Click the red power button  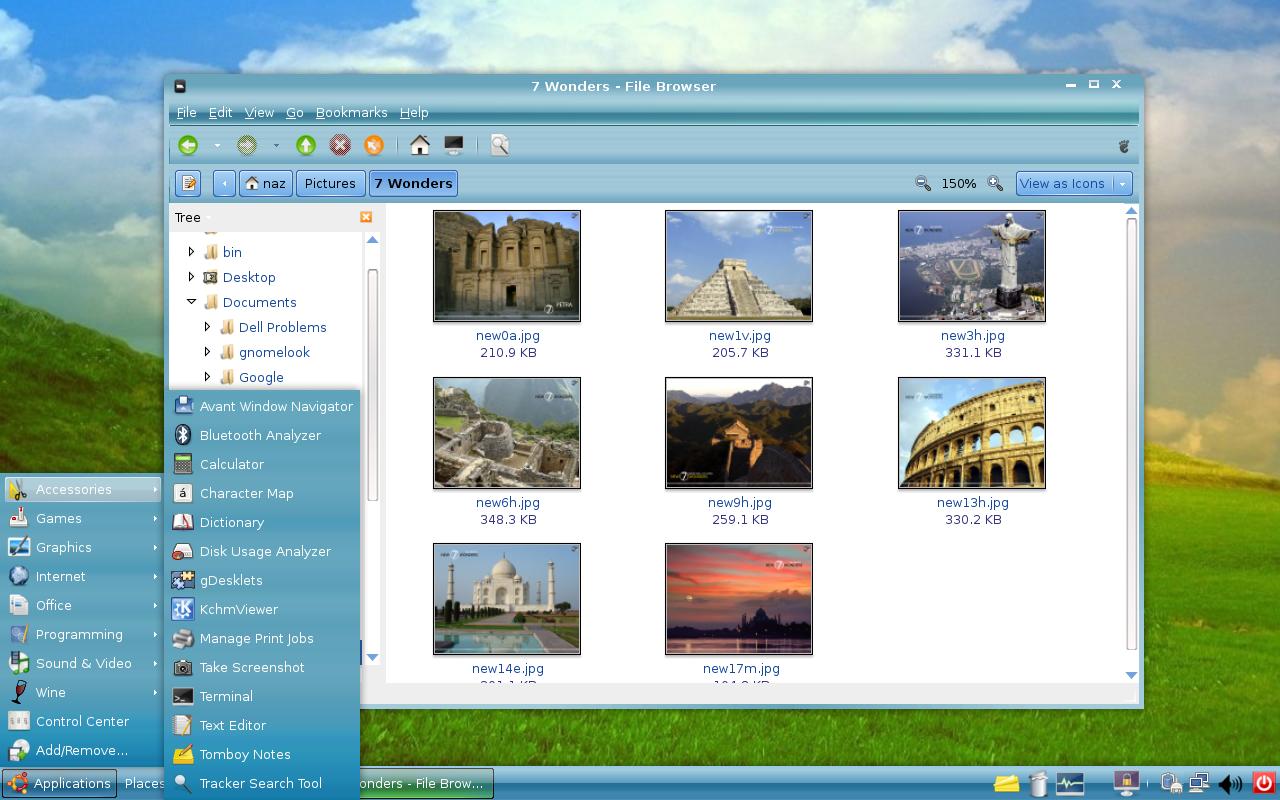1264,783
